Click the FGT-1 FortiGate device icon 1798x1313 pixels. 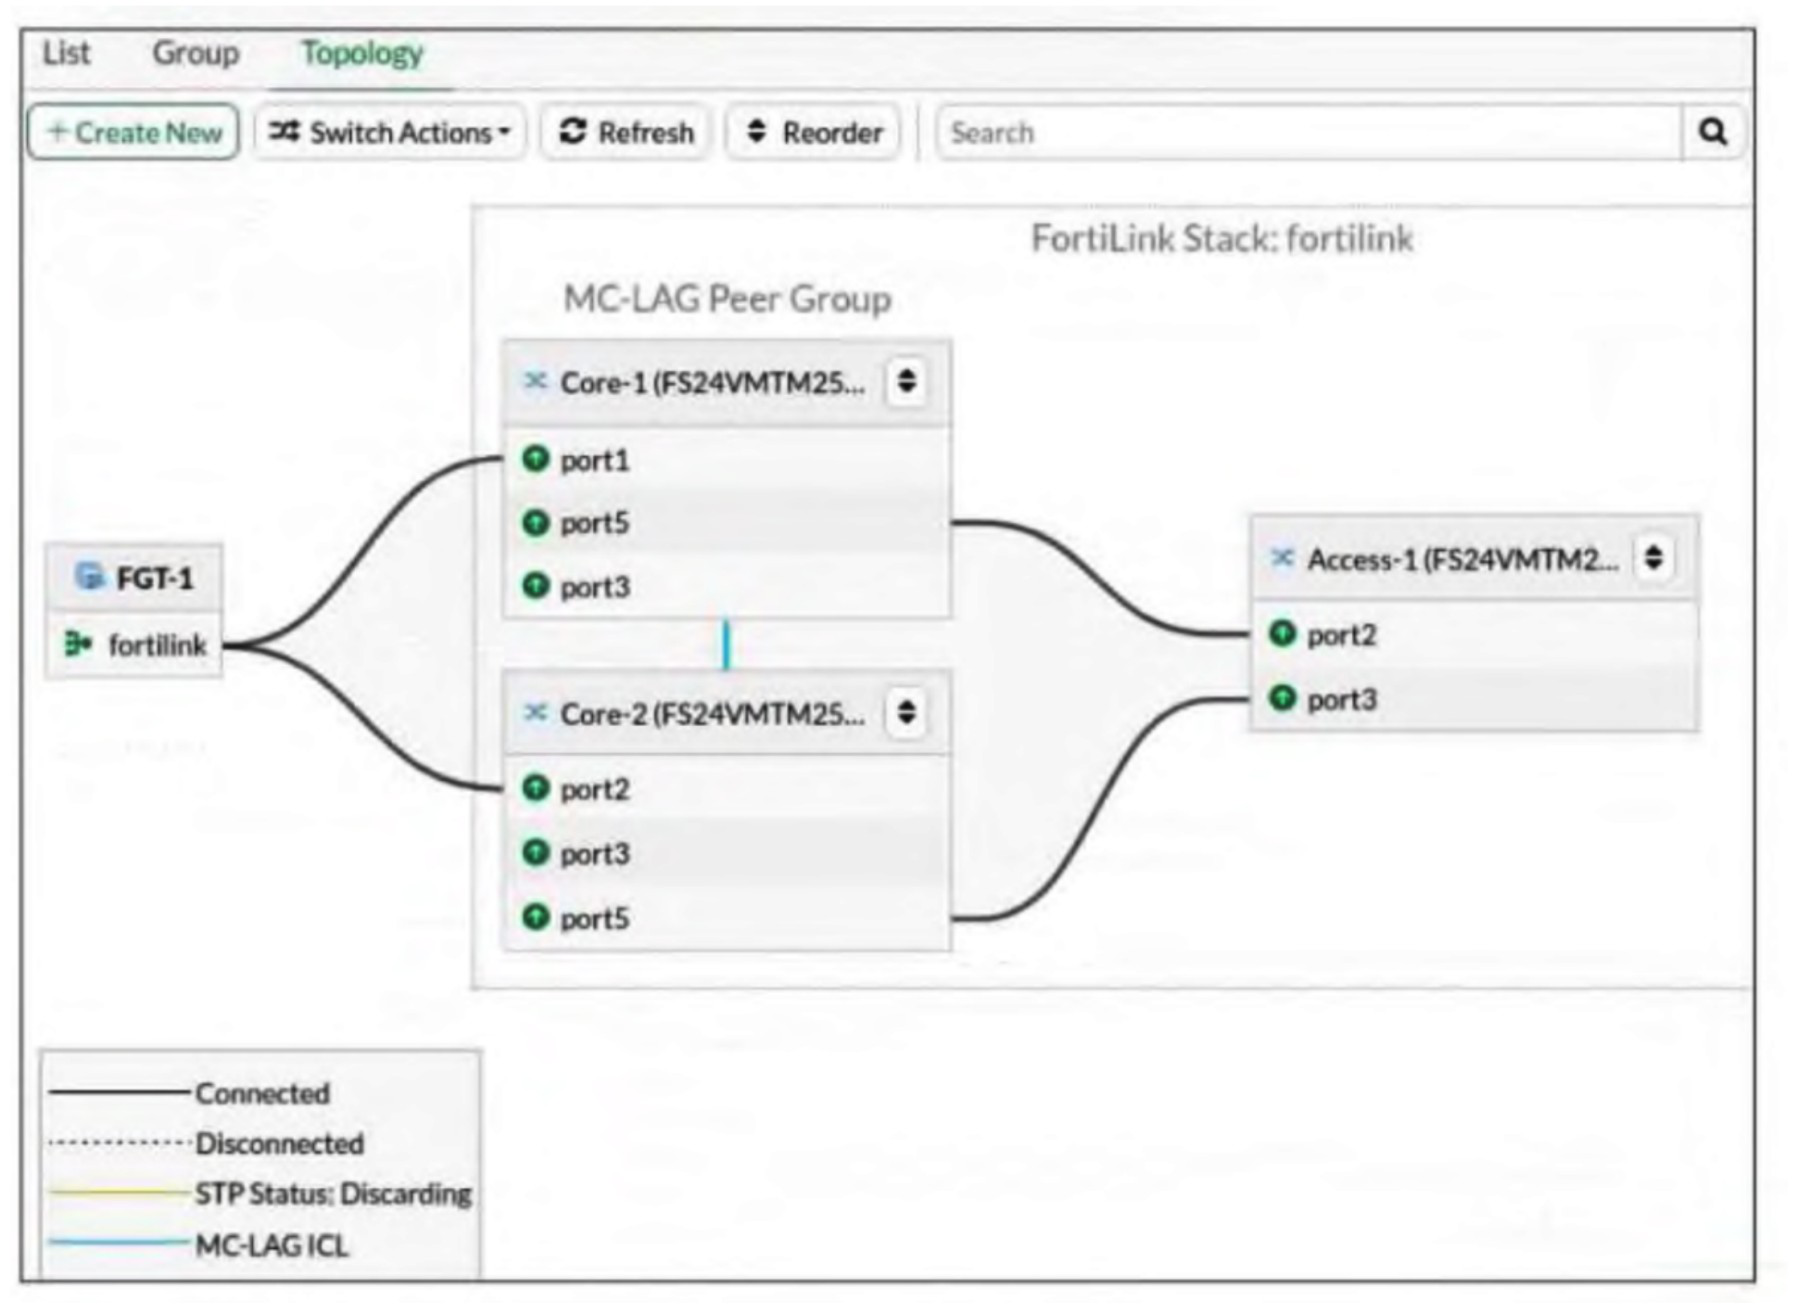tap(90, 576)
